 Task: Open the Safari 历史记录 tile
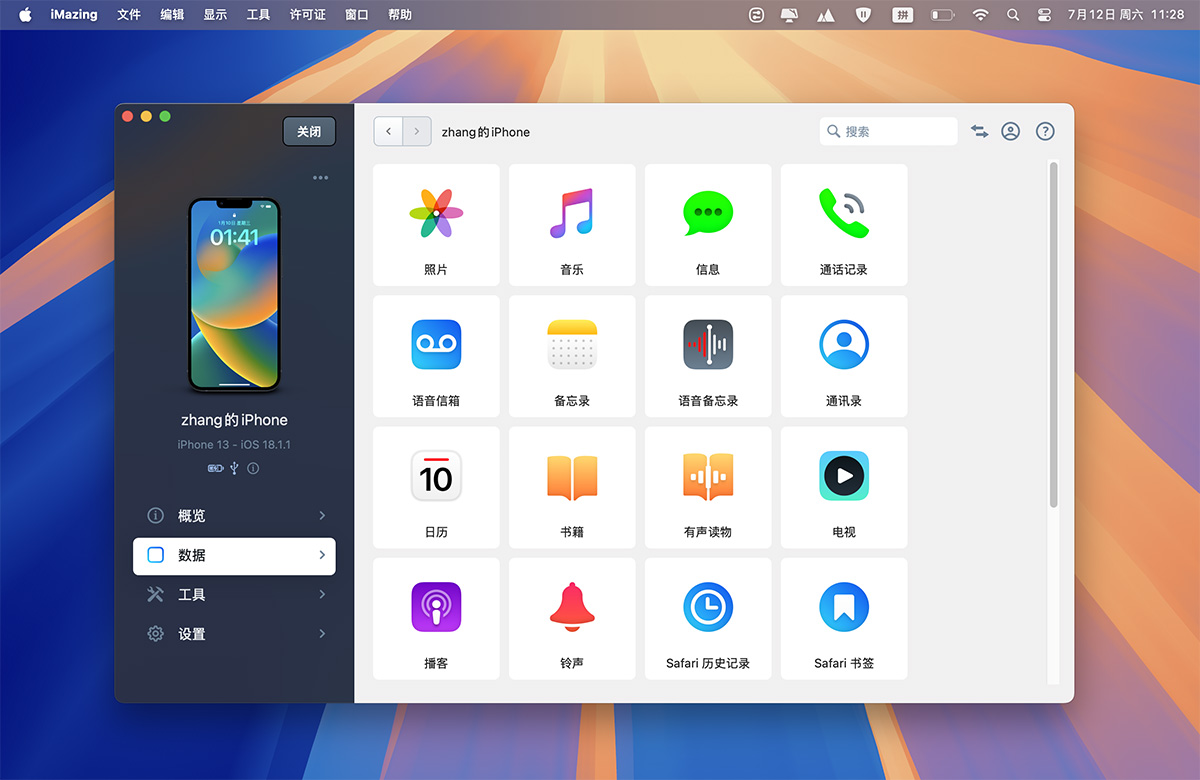click(x=708, y=619)
